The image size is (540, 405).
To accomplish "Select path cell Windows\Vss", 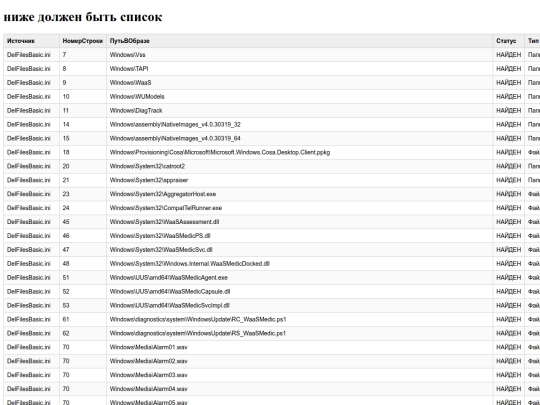I will pos(300,55).
